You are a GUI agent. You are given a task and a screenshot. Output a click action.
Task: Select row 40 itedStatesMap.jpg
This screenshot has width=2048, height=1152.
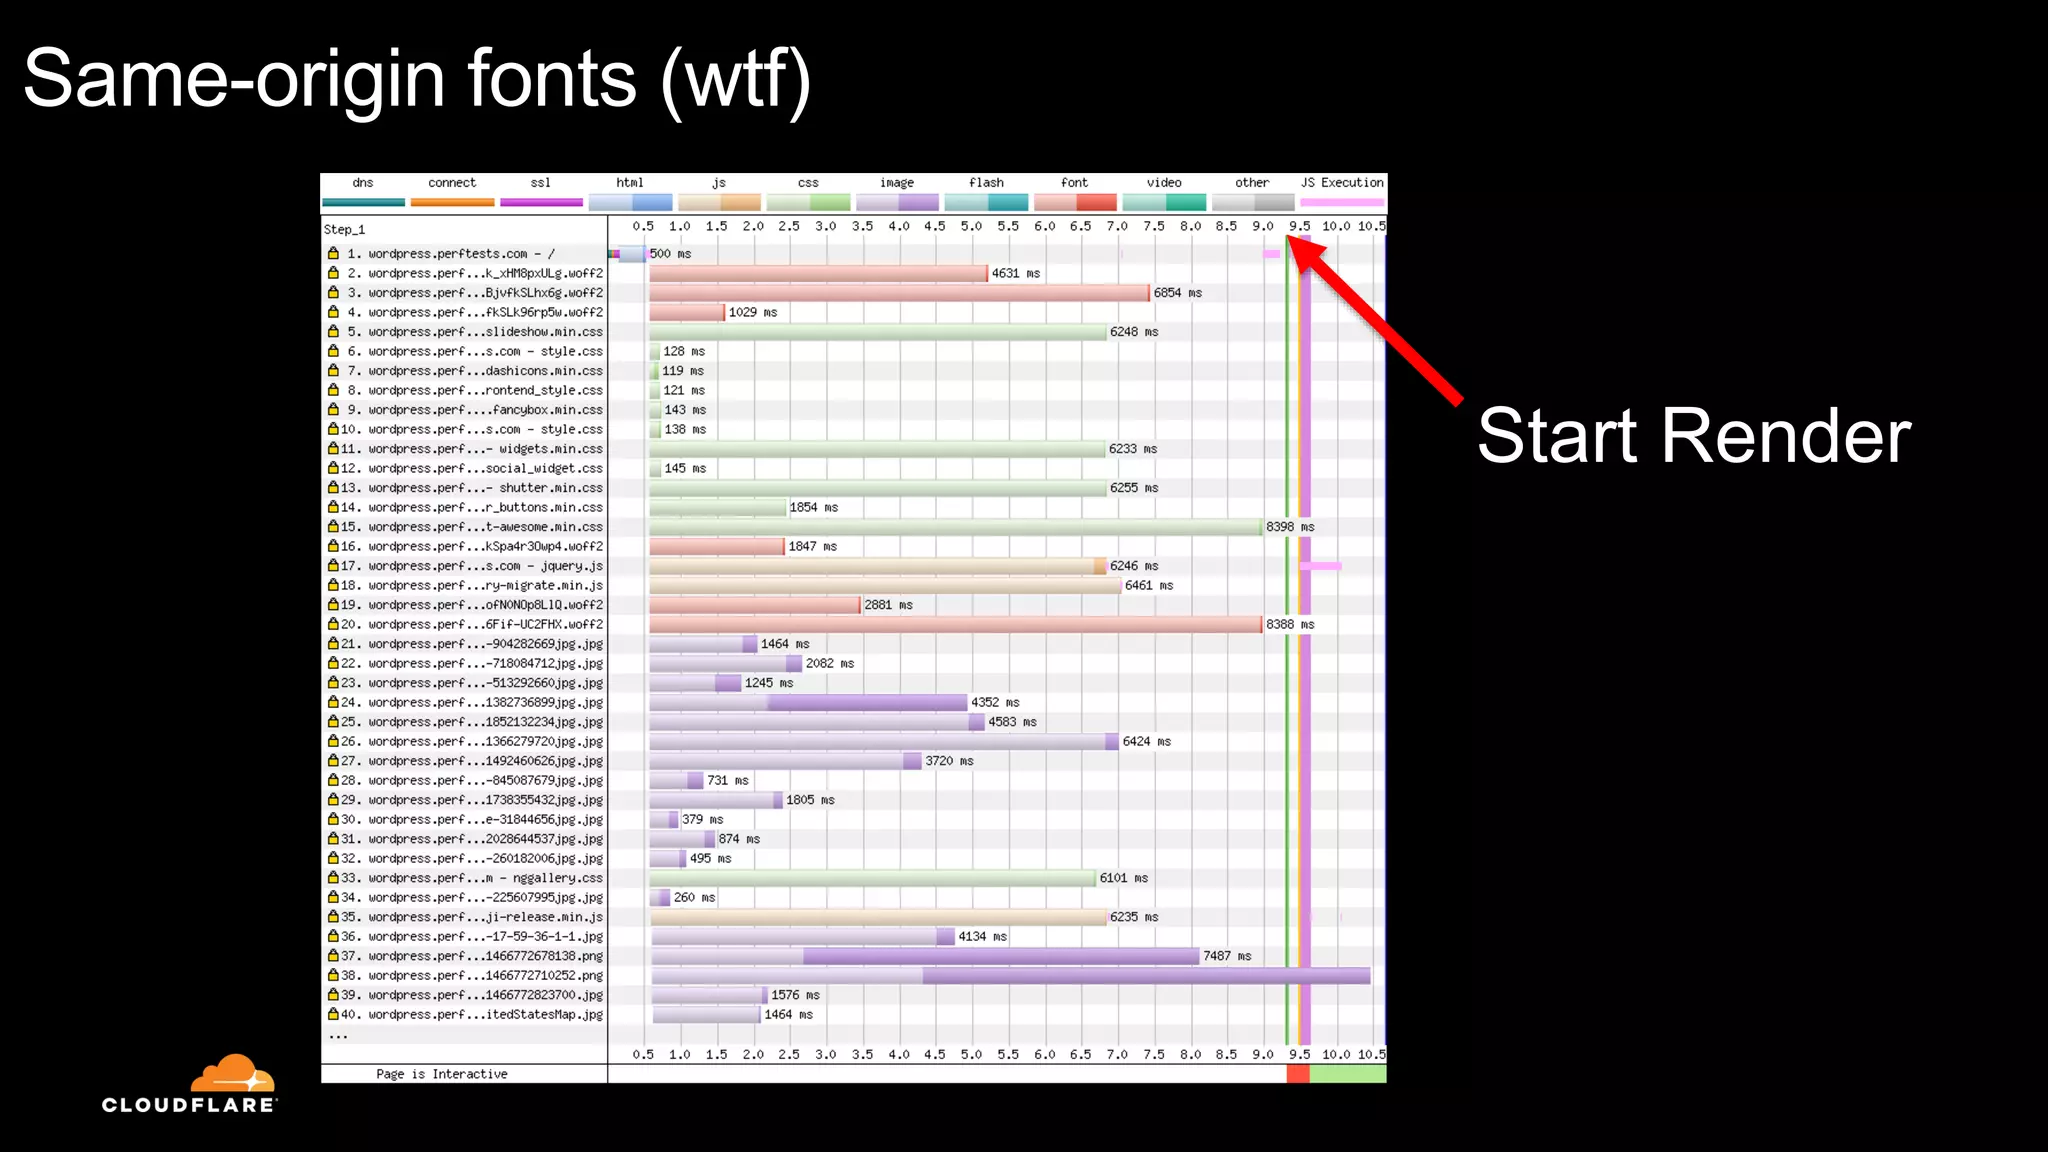click(464, 1014)
